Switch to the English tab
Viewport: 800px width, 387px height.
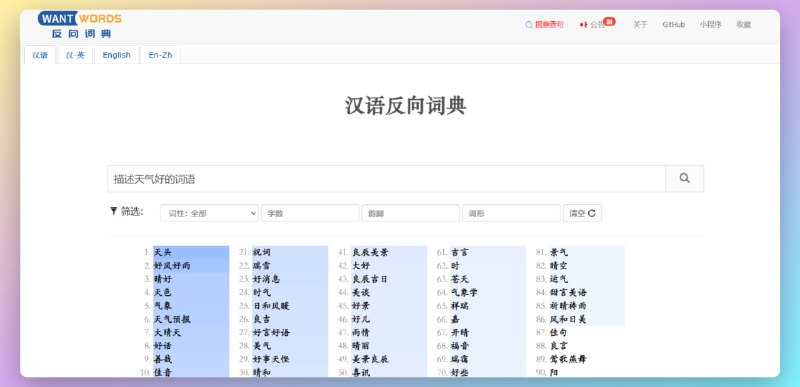click(x=116, y=55)
